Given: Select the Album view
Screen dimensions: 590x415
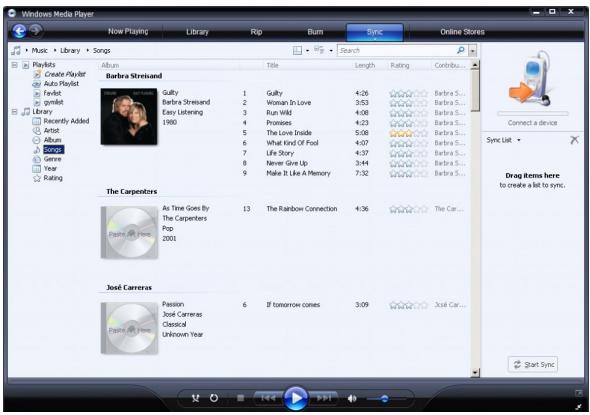Looking at the screenshot, I should (x=53, y=140).
